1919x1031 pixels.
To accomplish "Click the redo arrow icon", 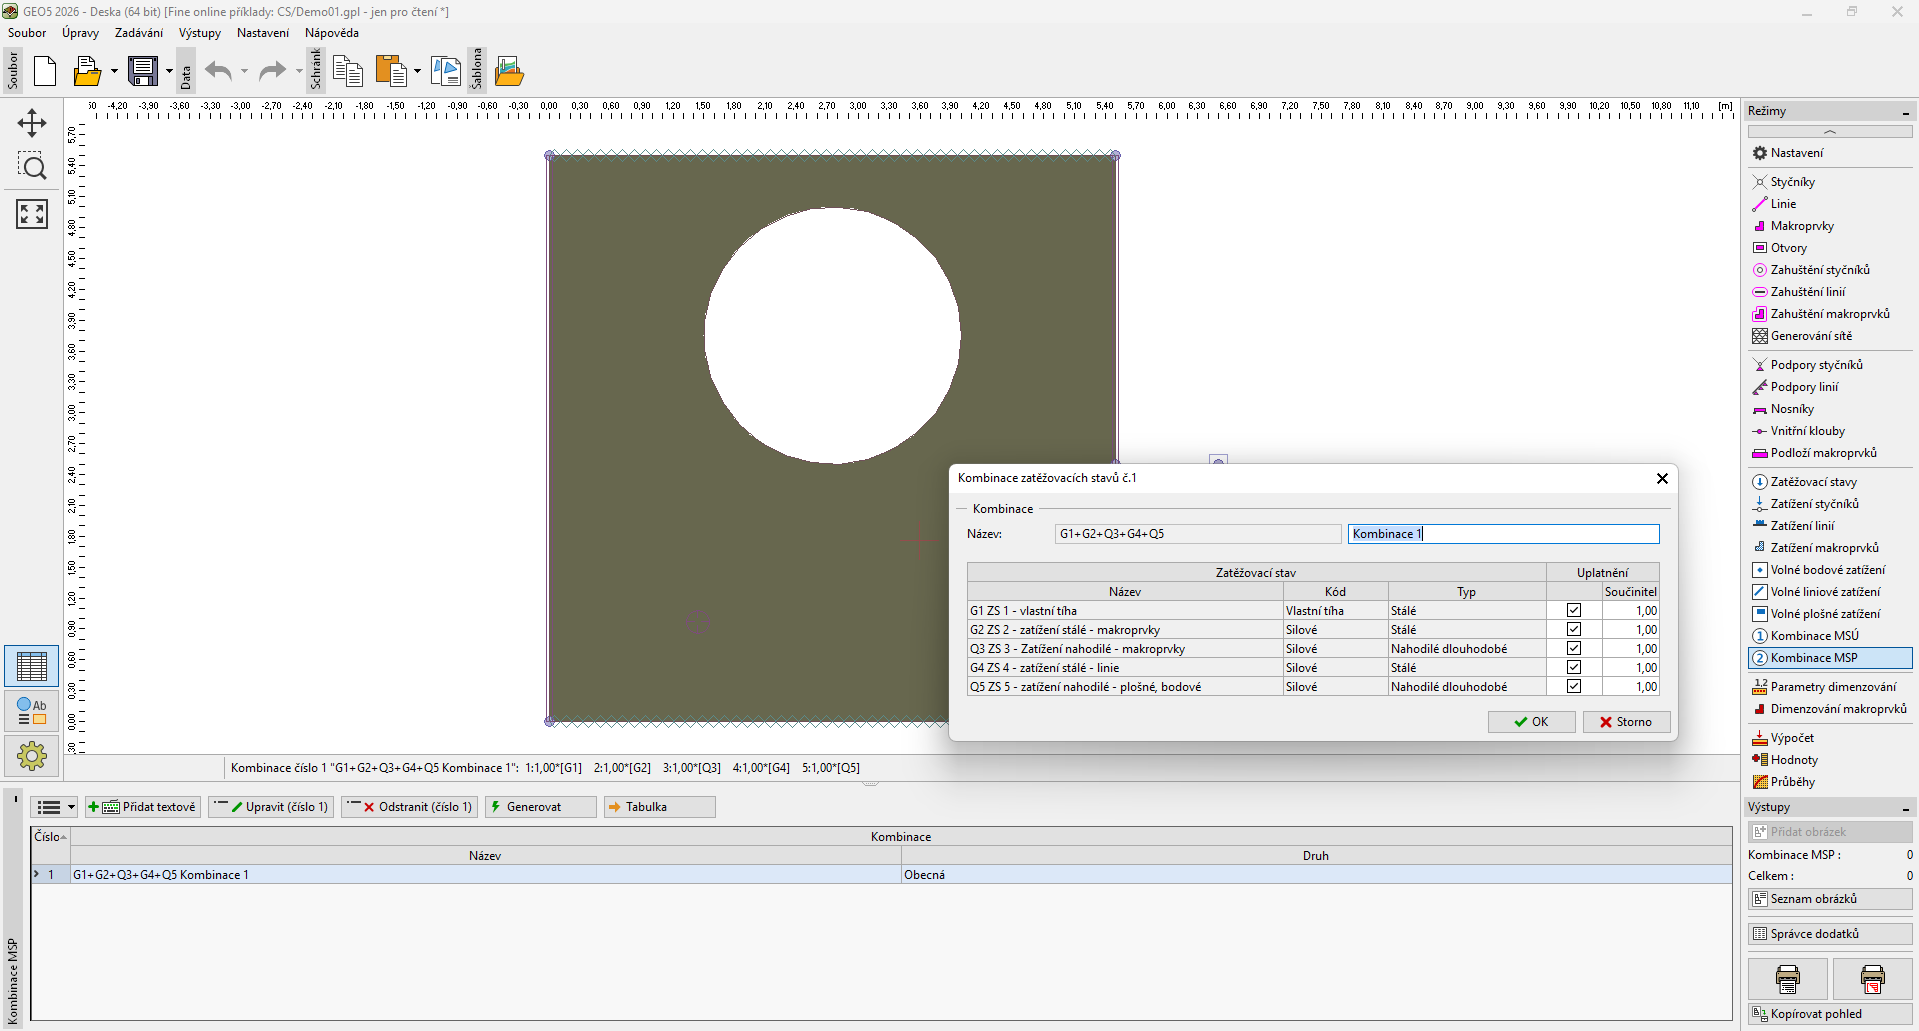I will [x=271, y=71].
